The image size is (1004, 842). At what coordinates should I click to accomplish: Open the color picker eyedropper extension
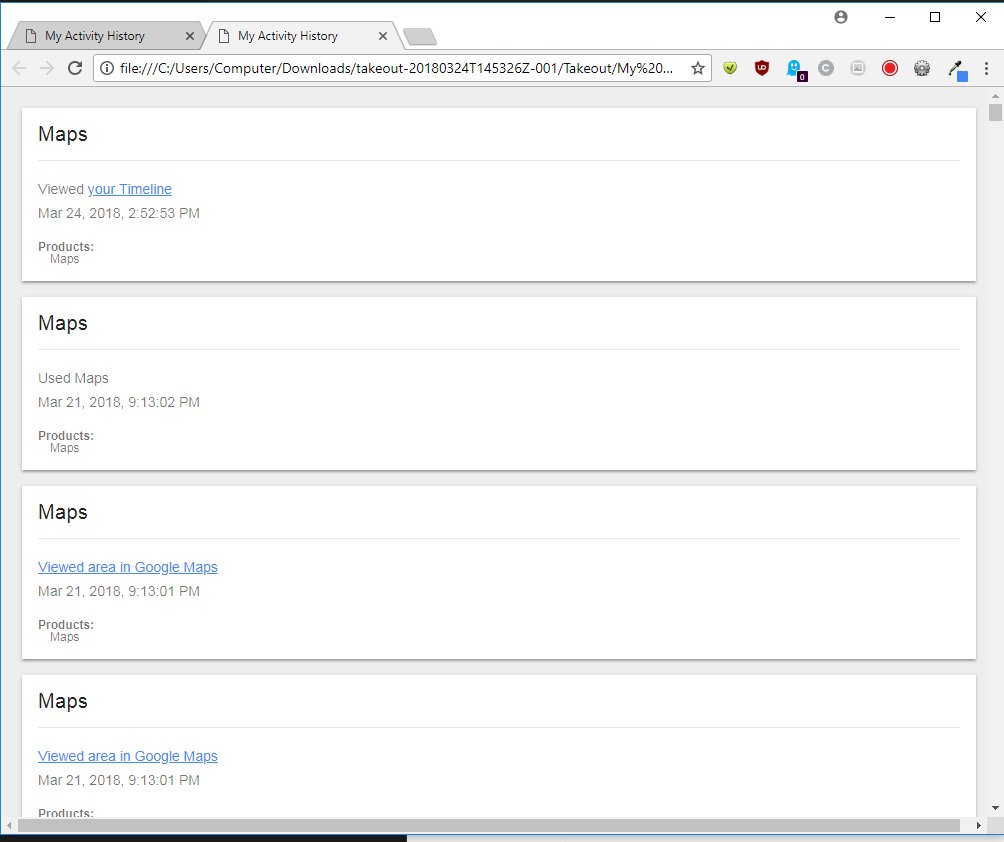(957, 69)
